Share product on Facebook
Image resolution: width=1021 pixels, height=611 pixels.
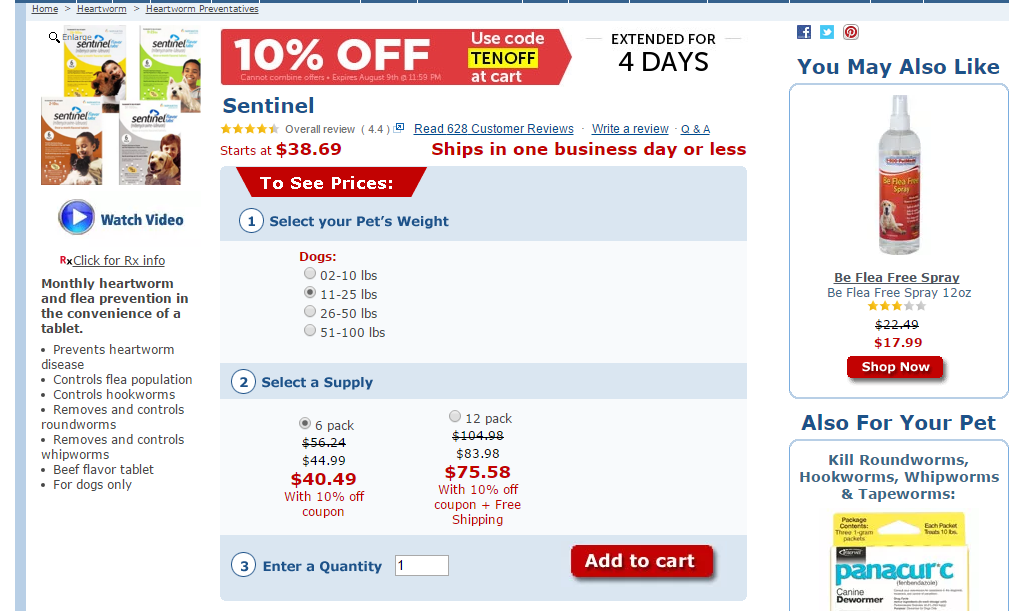point(804,32)
